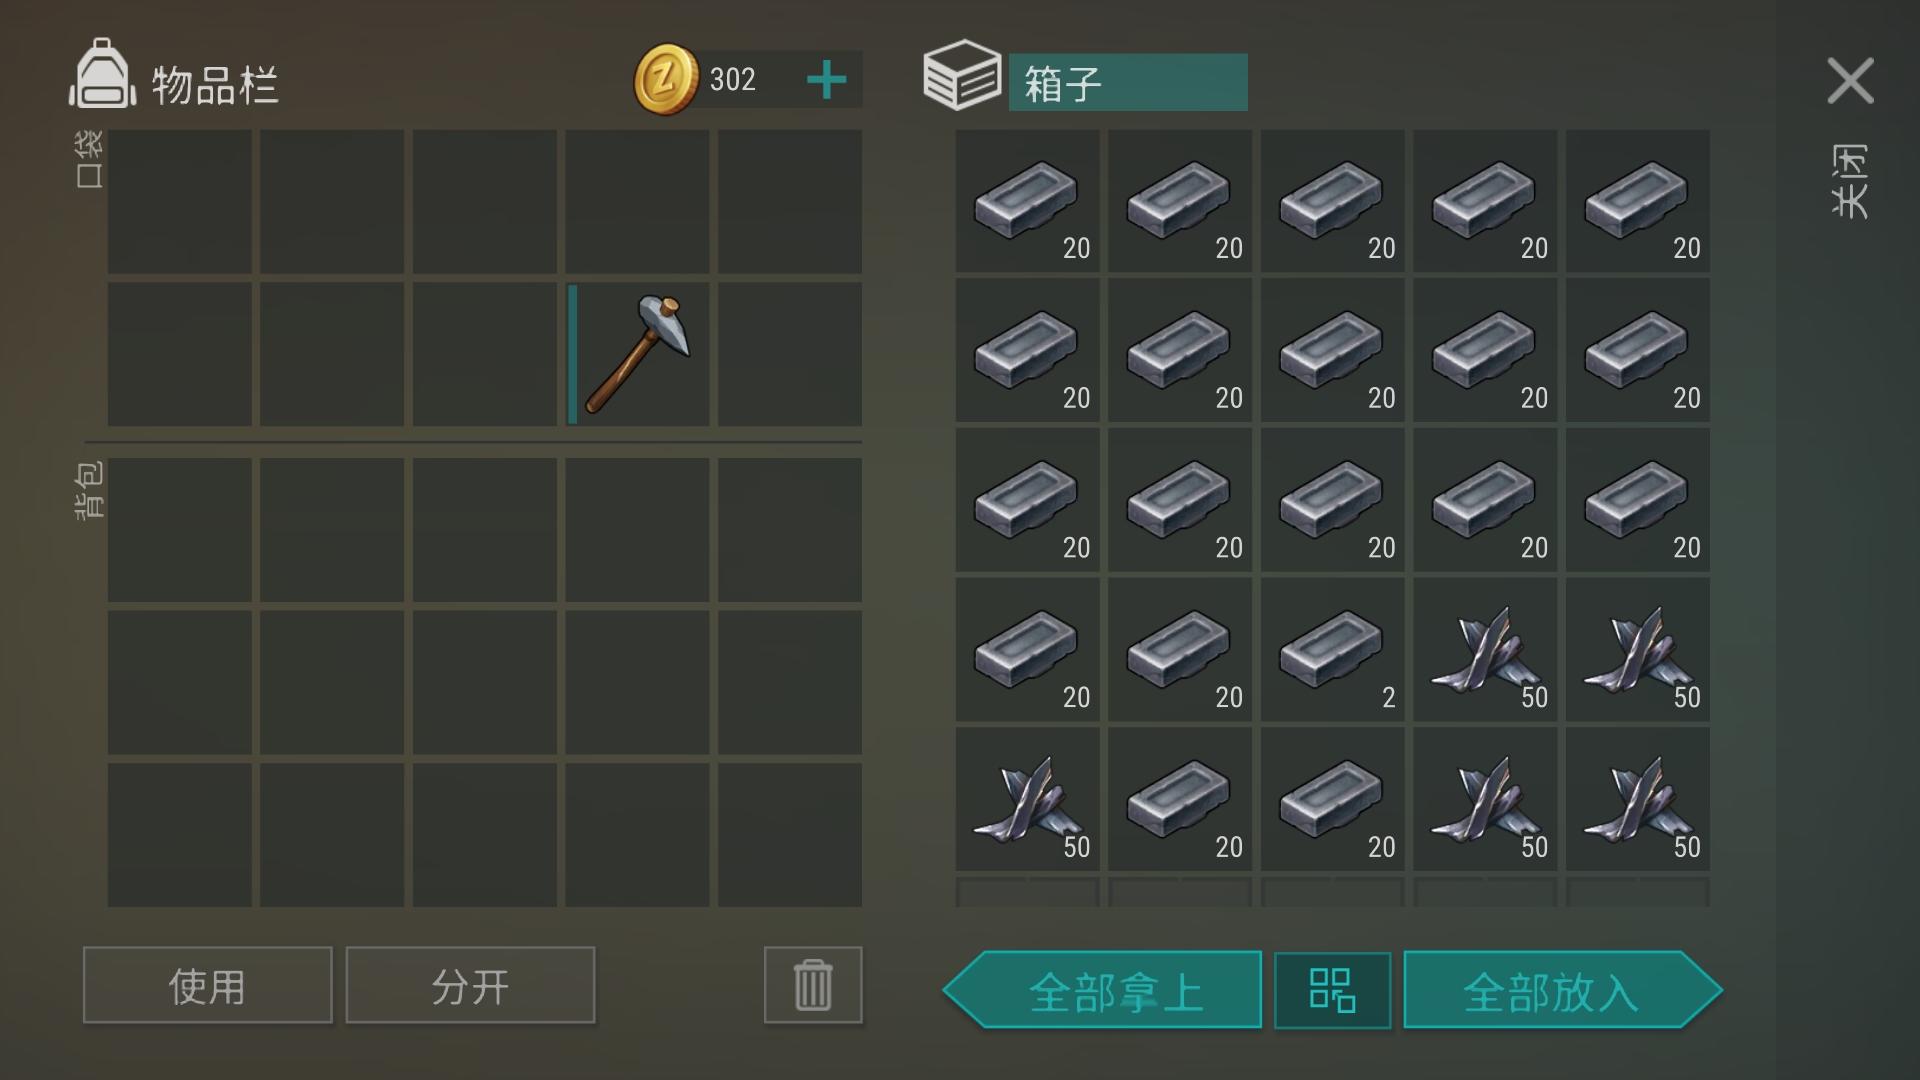Click the 使用 button
Image resolution: width=1920 pixels, height=1080 pixels.
(x=207, y=985)
